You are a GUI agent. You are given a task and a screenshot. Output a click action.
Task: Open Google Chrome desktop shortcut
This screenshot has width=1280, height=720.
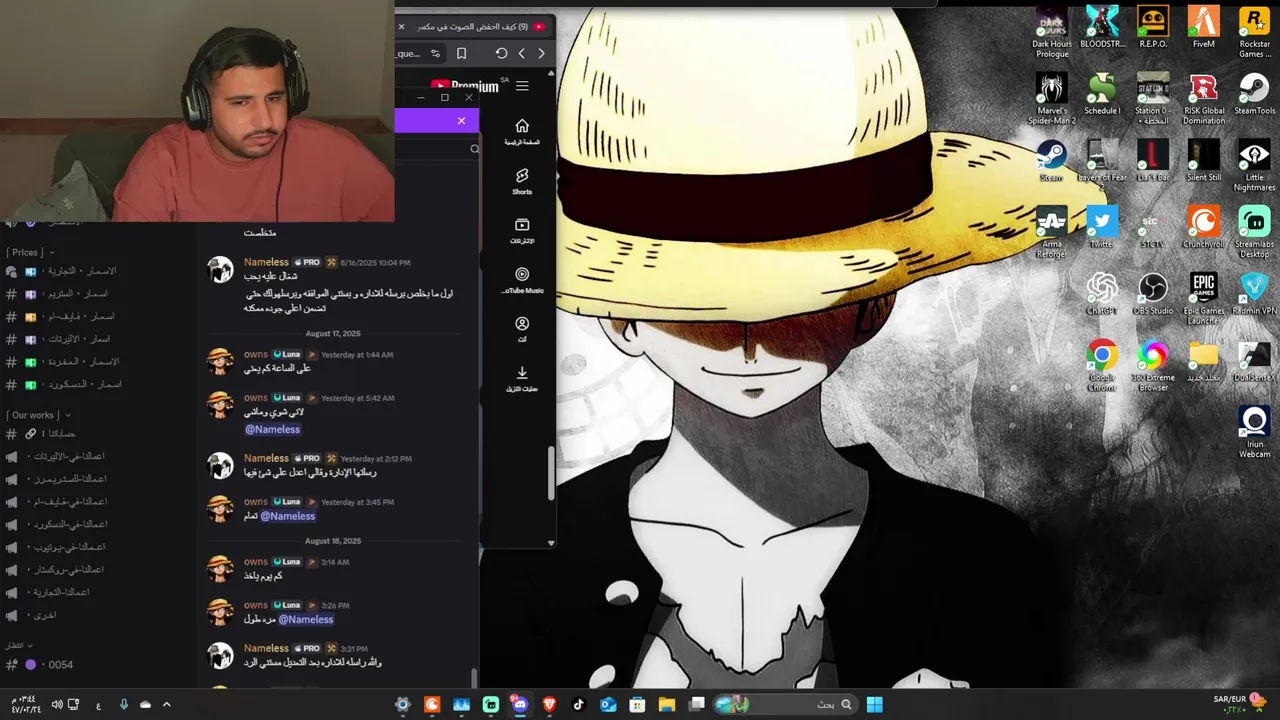(x=1102, y=366)
